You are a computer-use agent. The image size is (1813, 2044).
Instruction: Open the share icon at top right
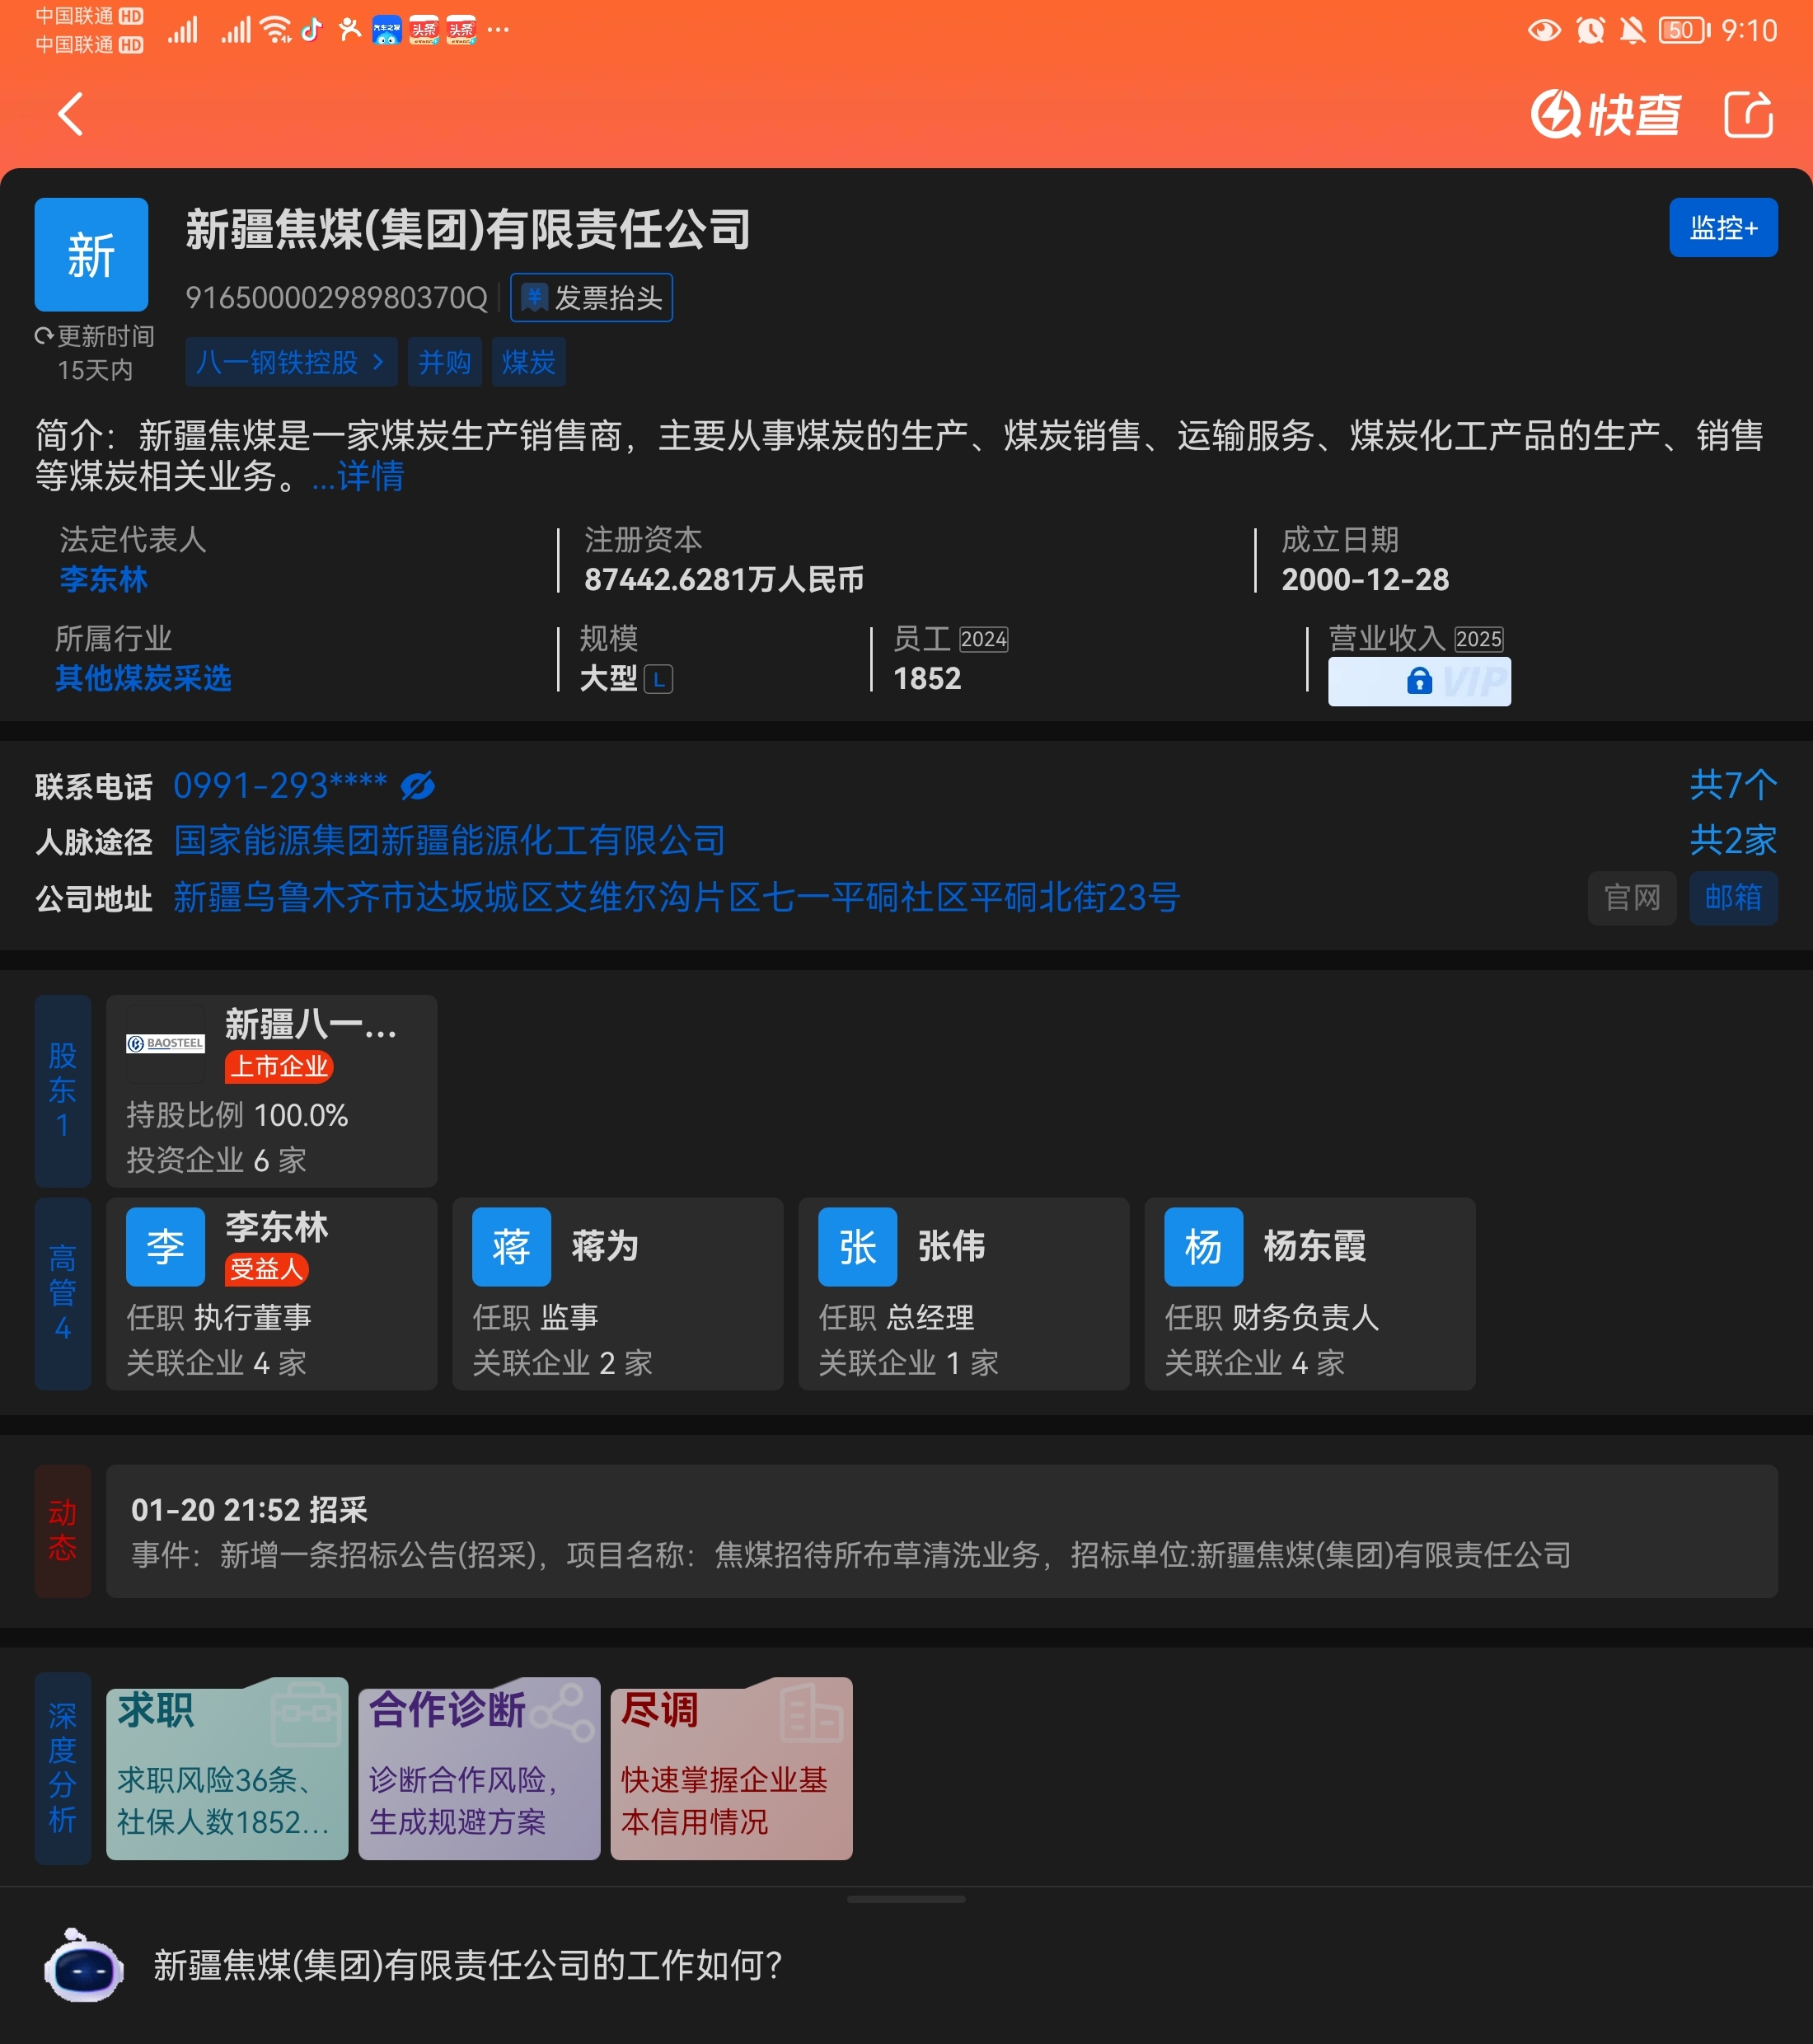pos(1748,114)
